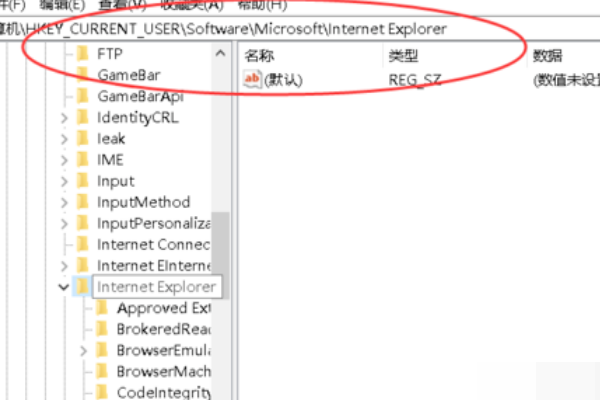Click the InputPersonalization folder icon

click(x=83, y=223)
